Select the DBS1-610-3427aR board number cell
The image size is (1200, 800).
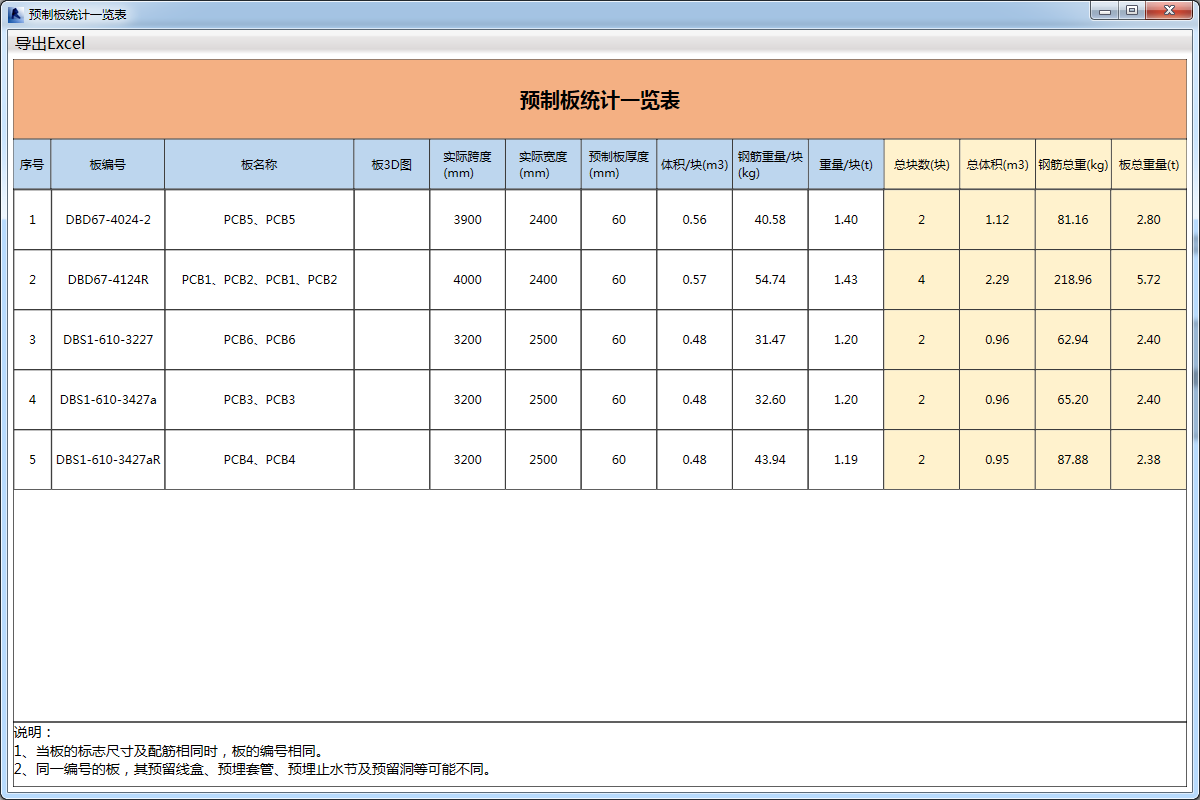pyautogui.click(x=108, y=460)
